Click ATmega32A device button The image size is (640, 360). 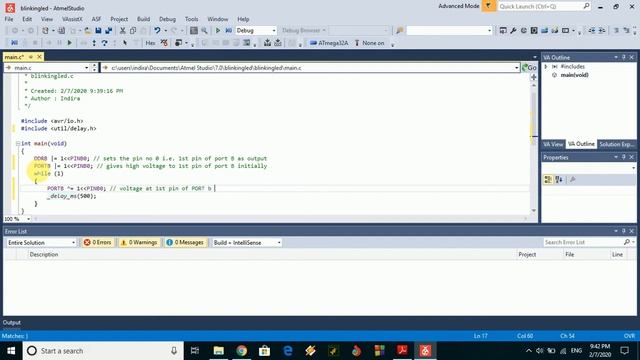point(329,43)
